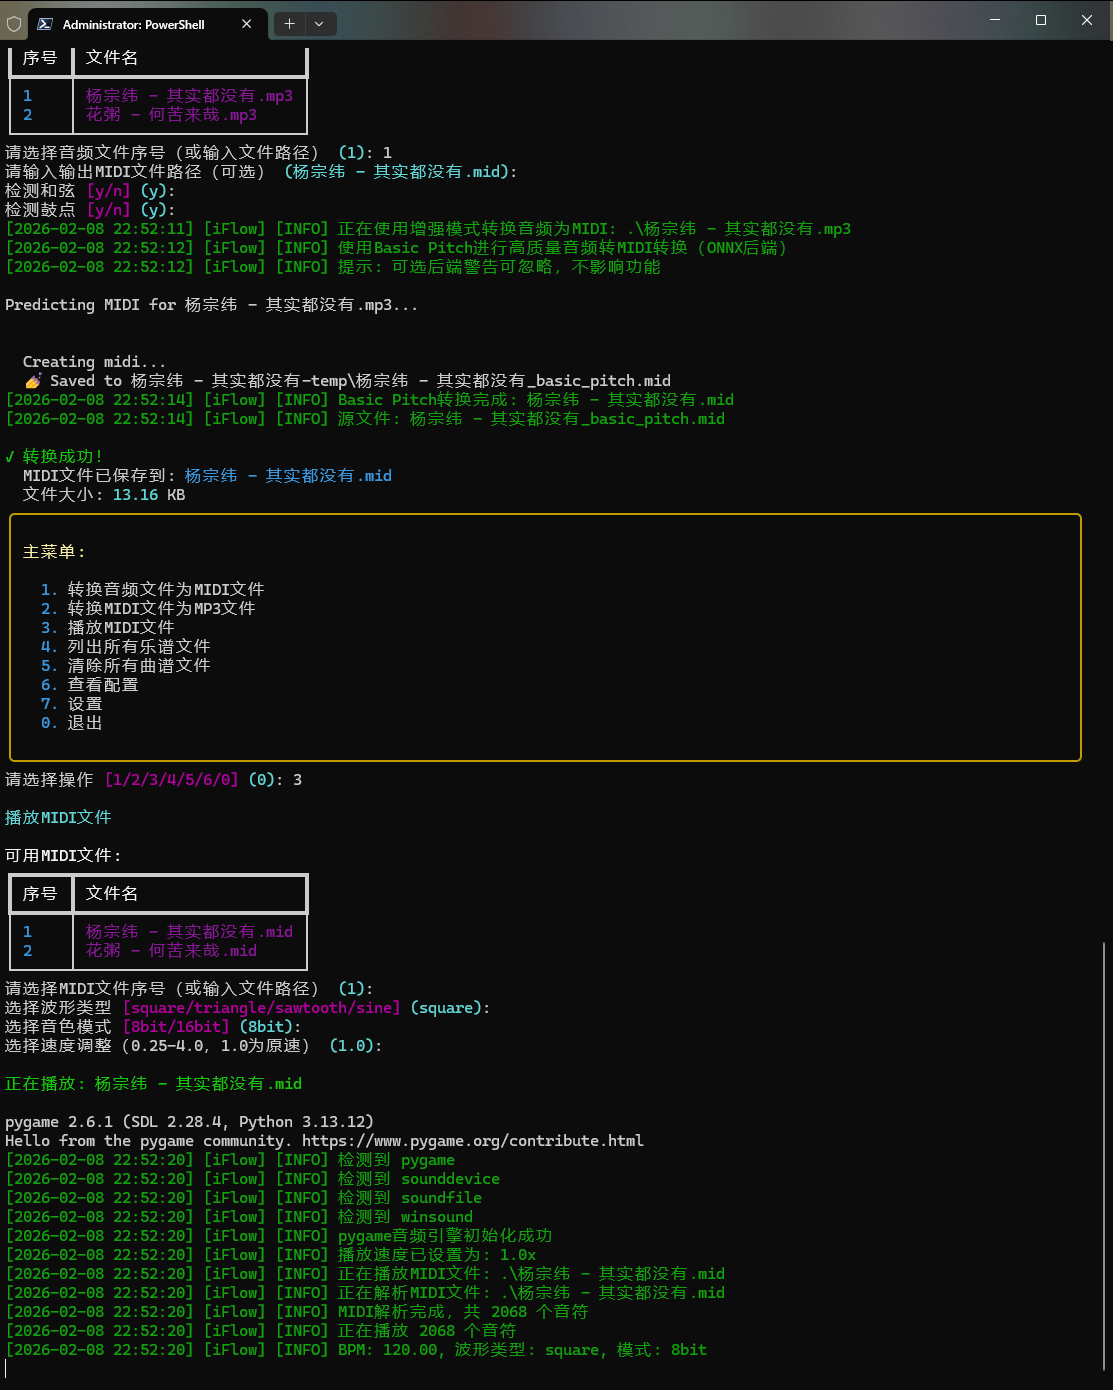This screenshot has height=1390, width=1113.
Task: Click 花粥 - 何苦来哉.mid in the MIDI list
Action: tap(171, 951)
